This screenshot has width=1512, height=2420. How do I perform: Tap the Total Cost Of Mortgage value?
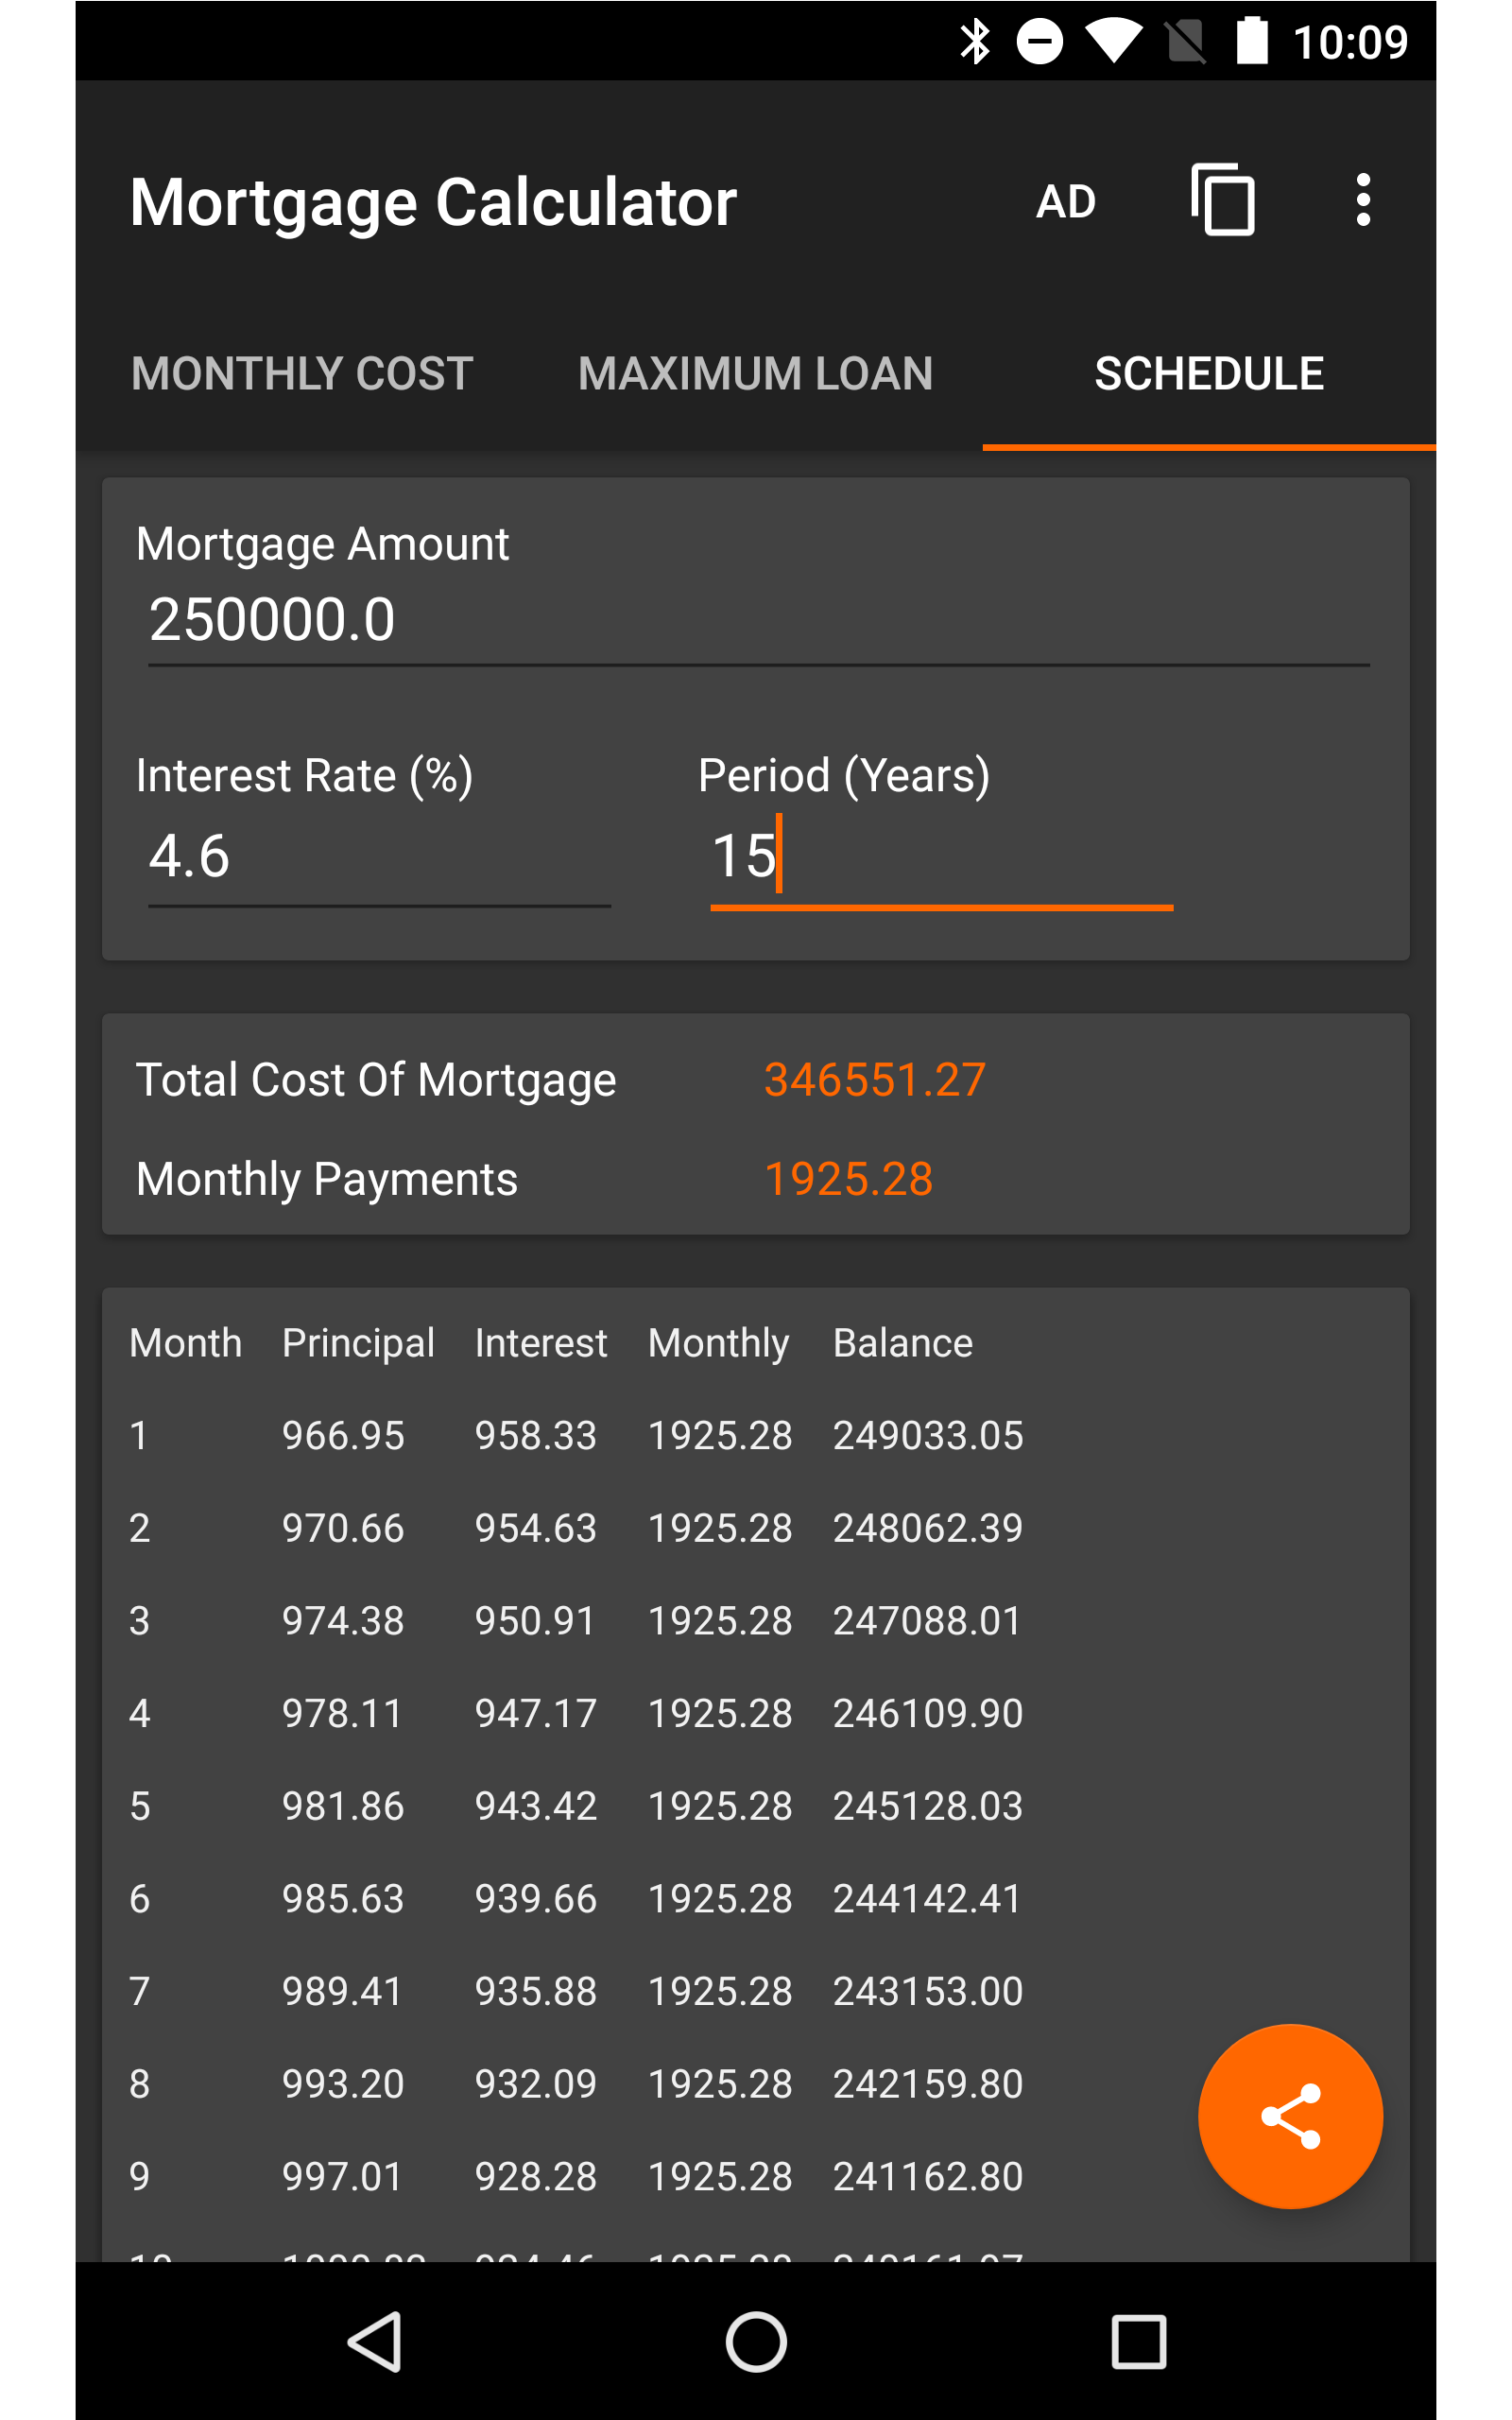pyautogui.click(x=874, y=1078)
